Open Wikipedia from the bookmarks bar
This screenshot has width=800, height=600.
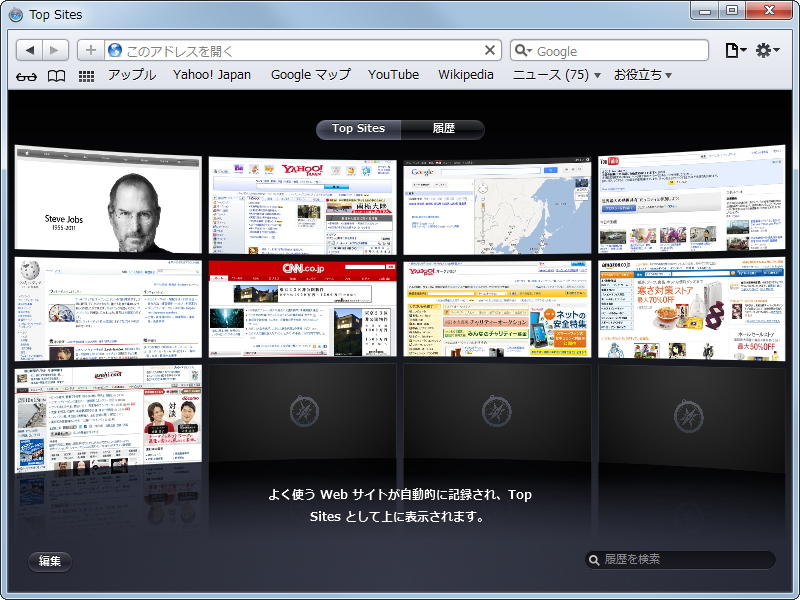coord(466,75)
